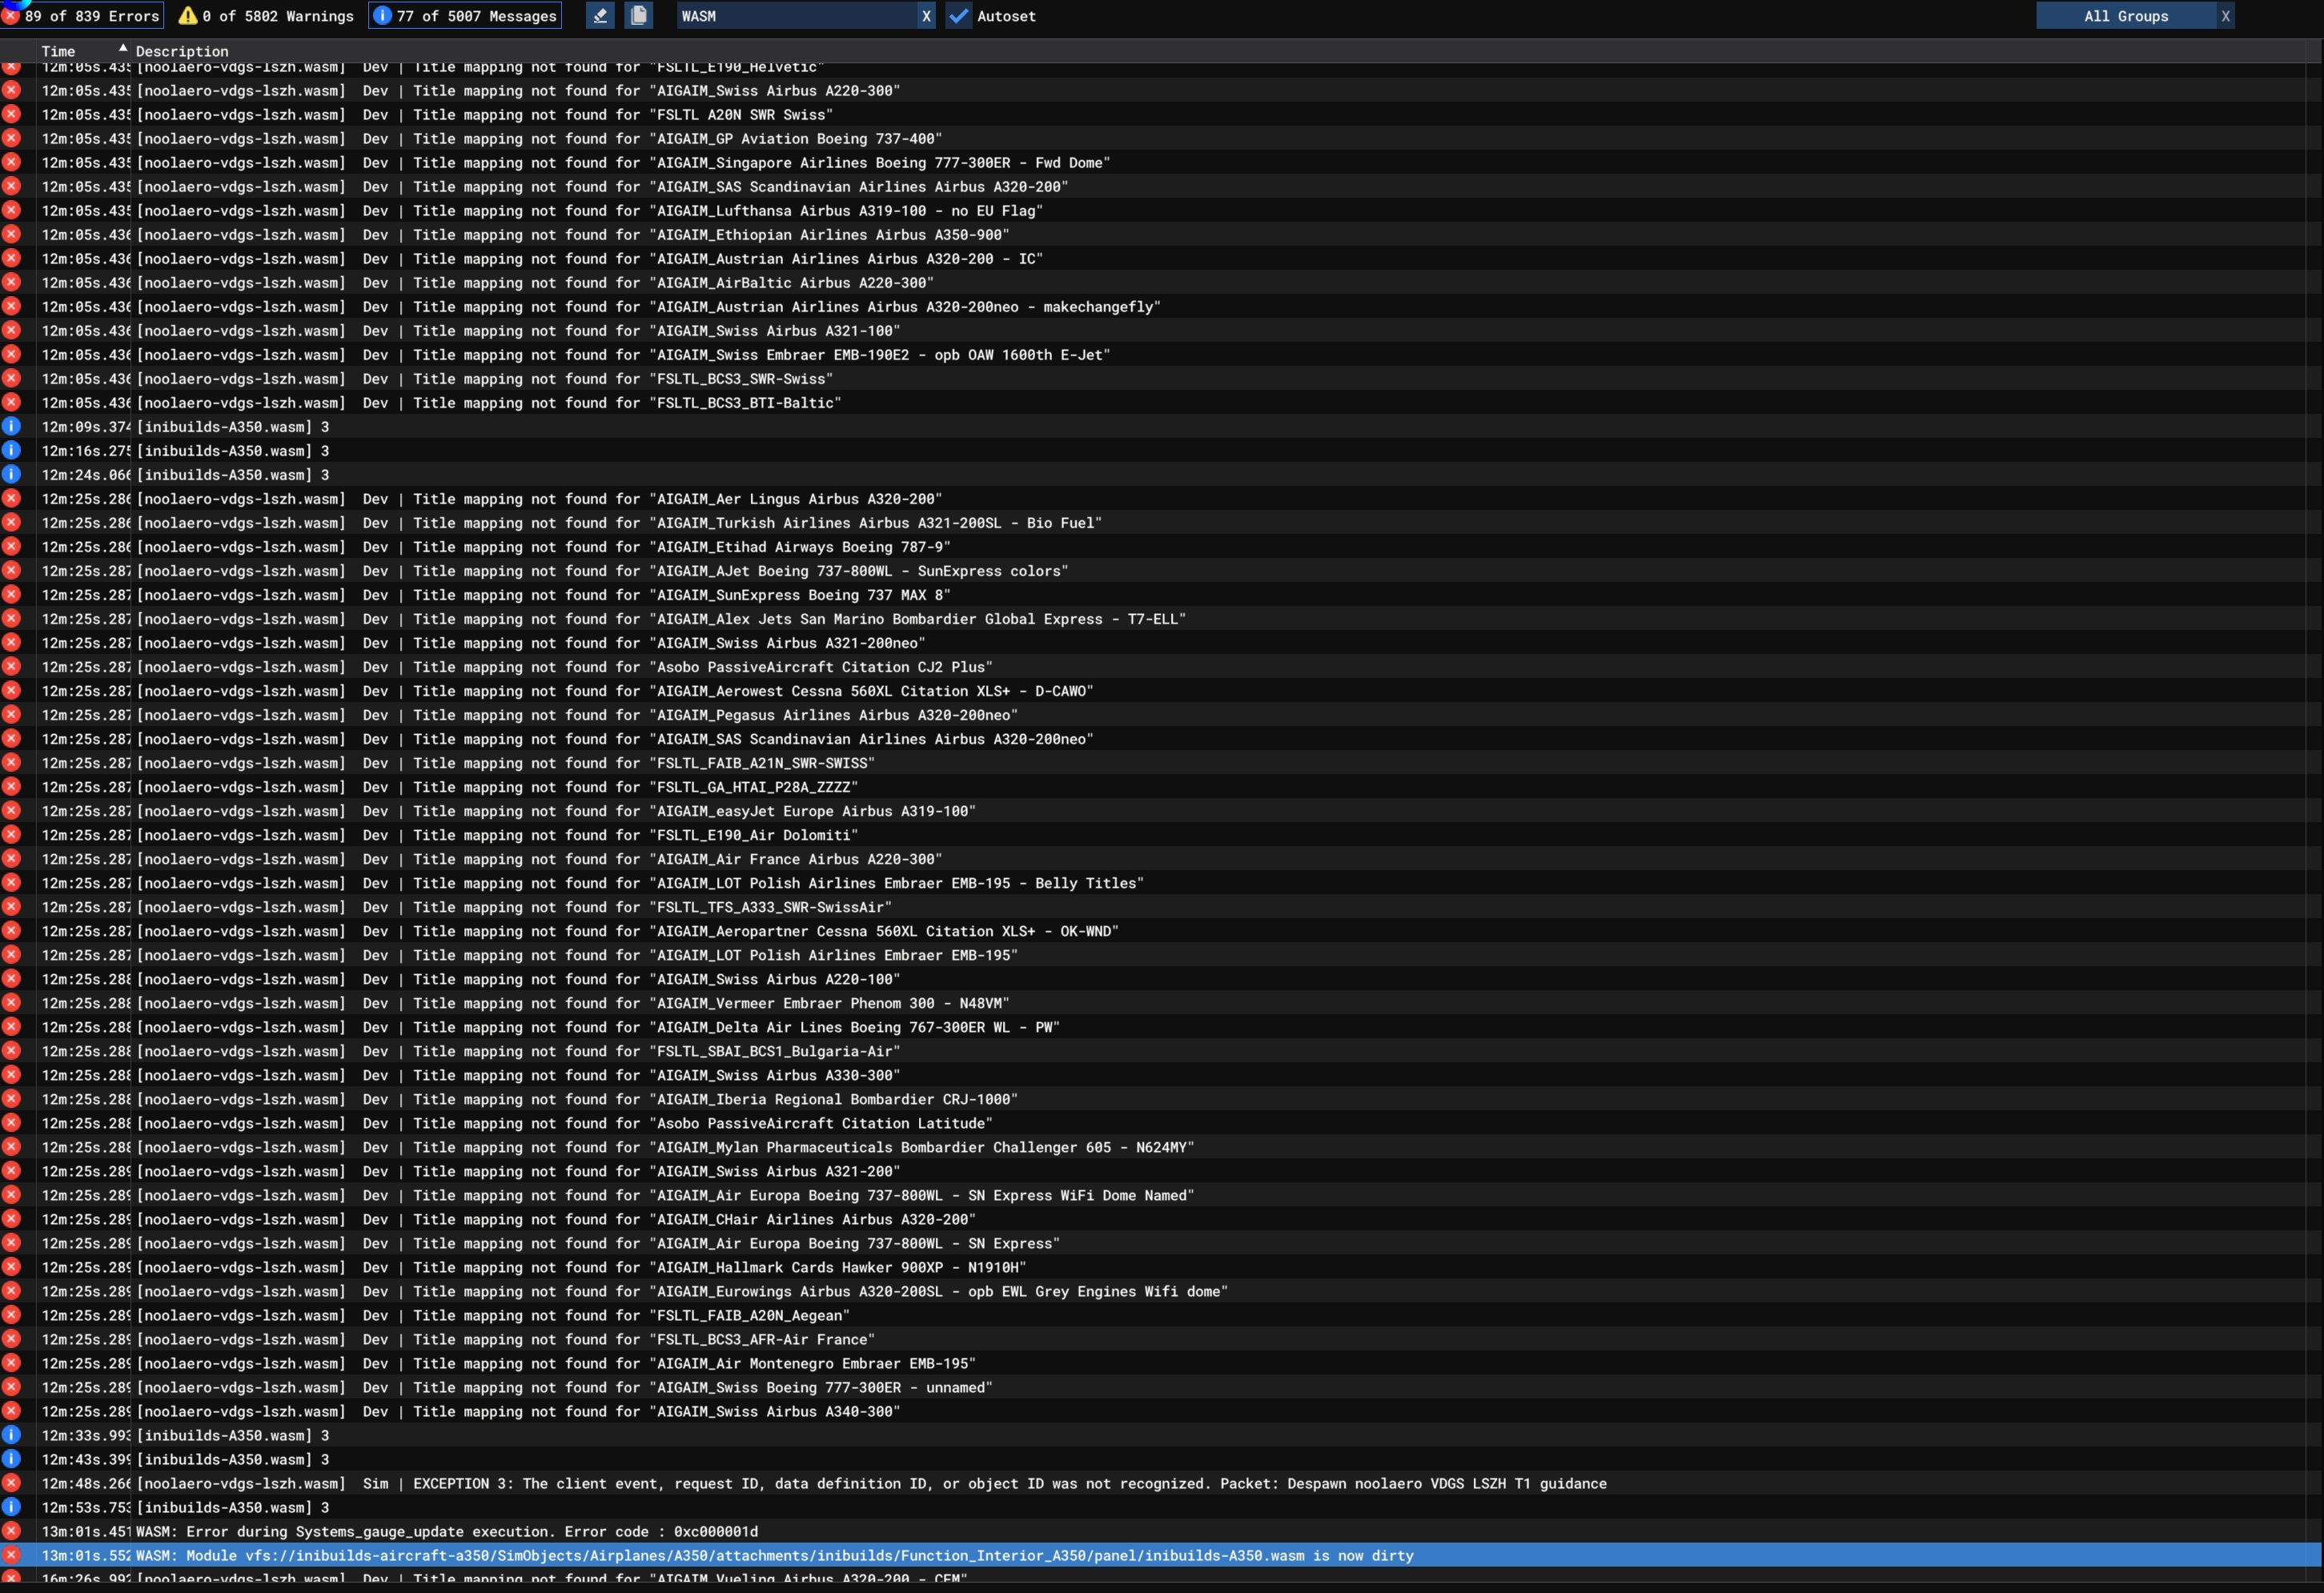Viewport: 2324px width, 1593px height.
Task: Click error icon on EXCEPTION 3 row
Action: tap(11, 1483)
